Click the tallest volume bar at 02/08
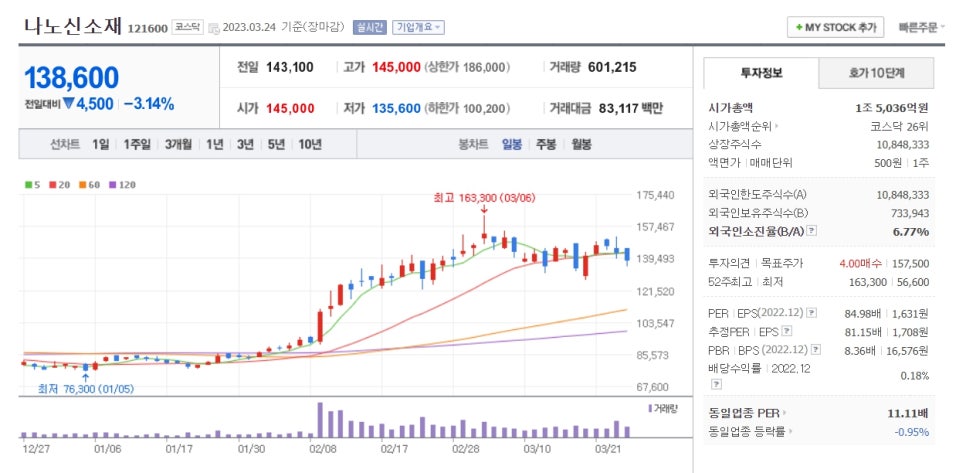 coord(320,420)
